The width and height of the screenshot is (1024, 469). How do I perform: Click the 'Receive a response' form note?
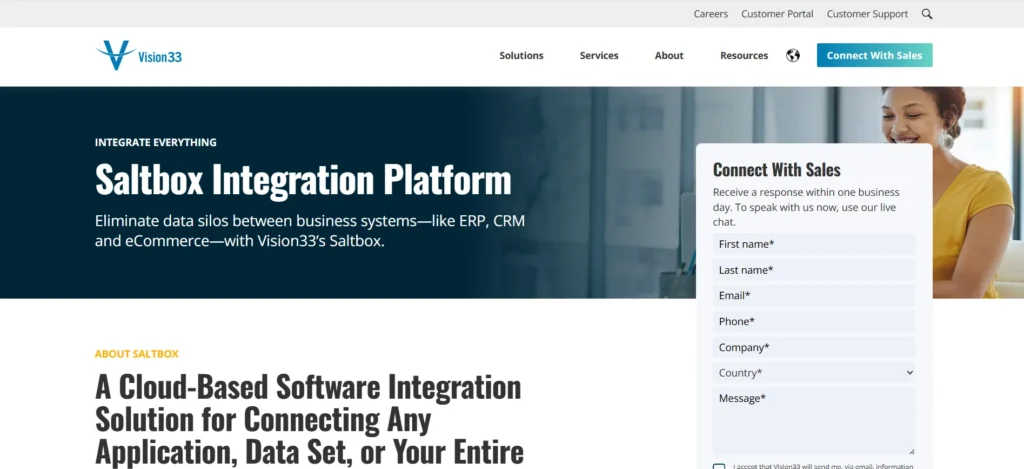pyautogui.click(x=806, y=207)
